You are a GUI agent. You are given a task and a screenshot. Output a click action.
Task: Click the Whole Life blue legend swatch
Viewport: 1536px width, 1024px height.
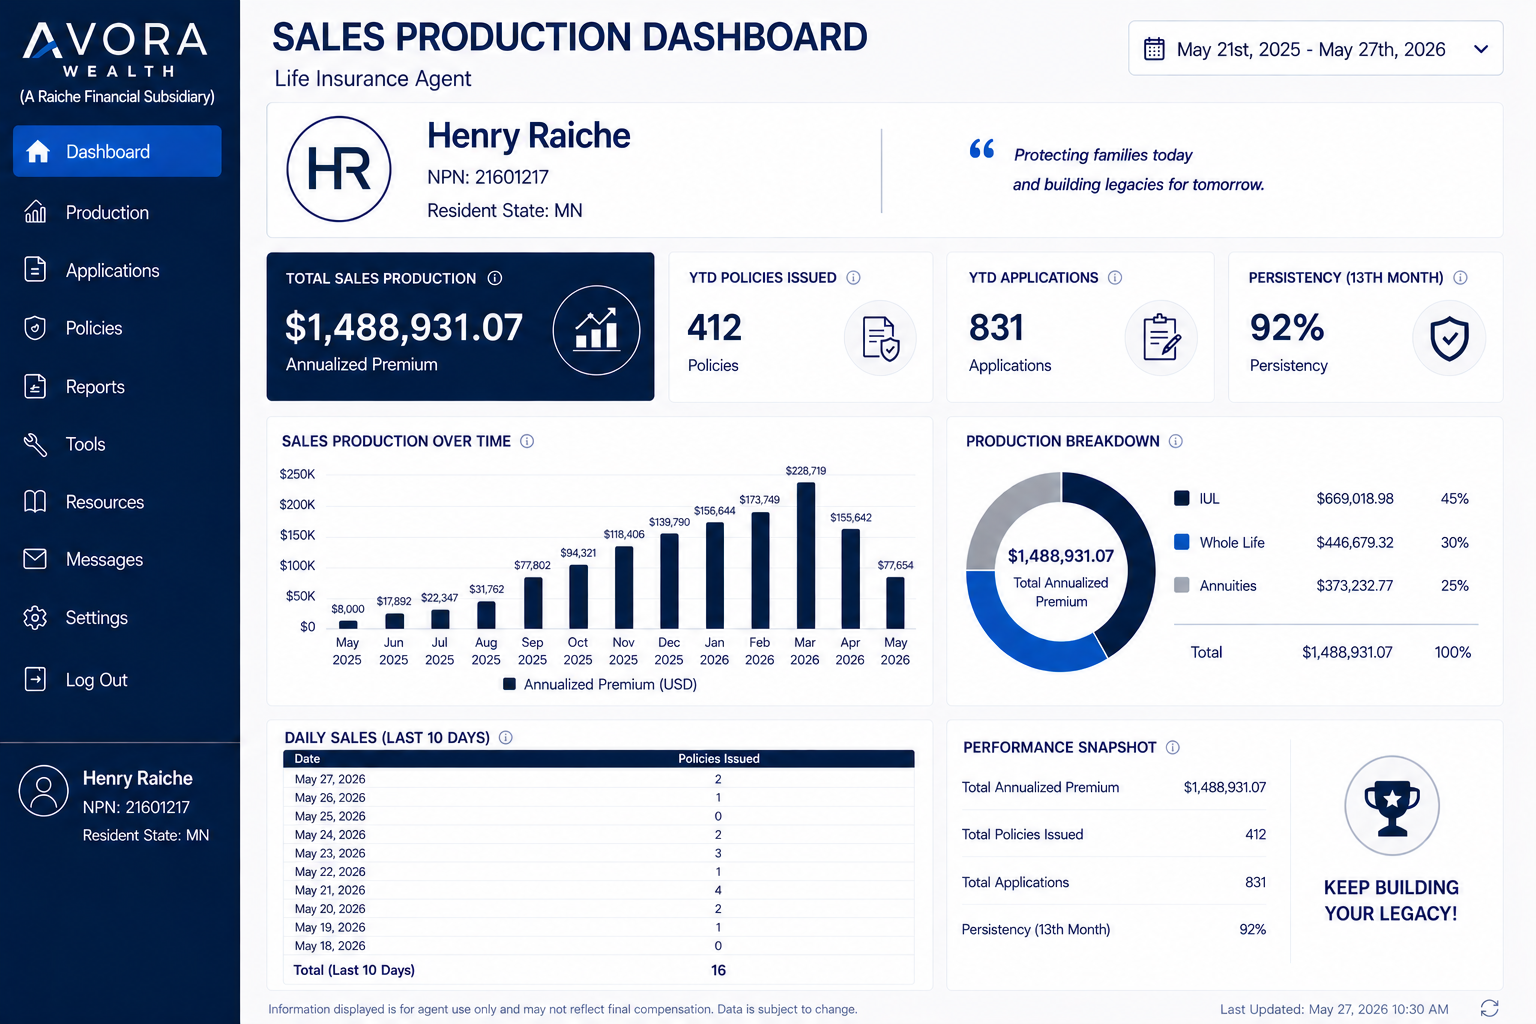1181,542
